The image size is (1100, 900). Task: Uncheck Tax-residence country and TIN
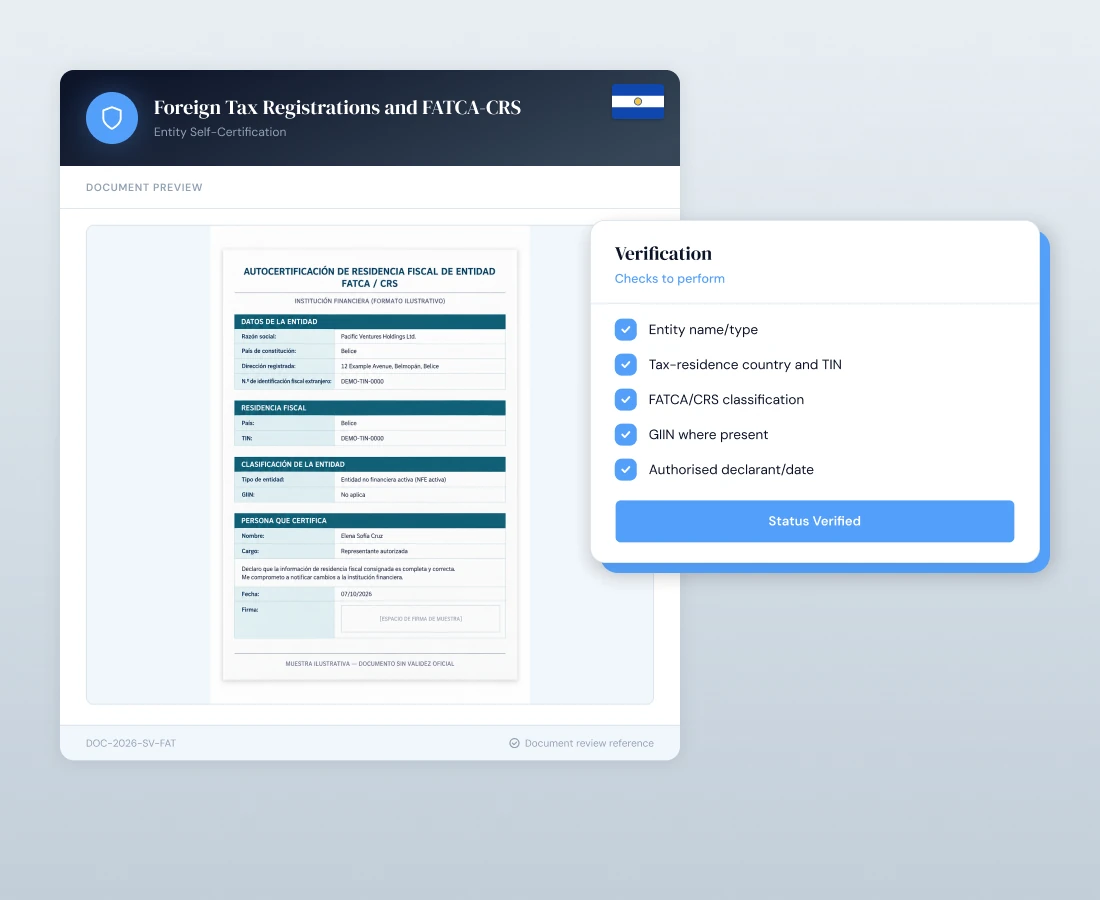pos(626,364)
